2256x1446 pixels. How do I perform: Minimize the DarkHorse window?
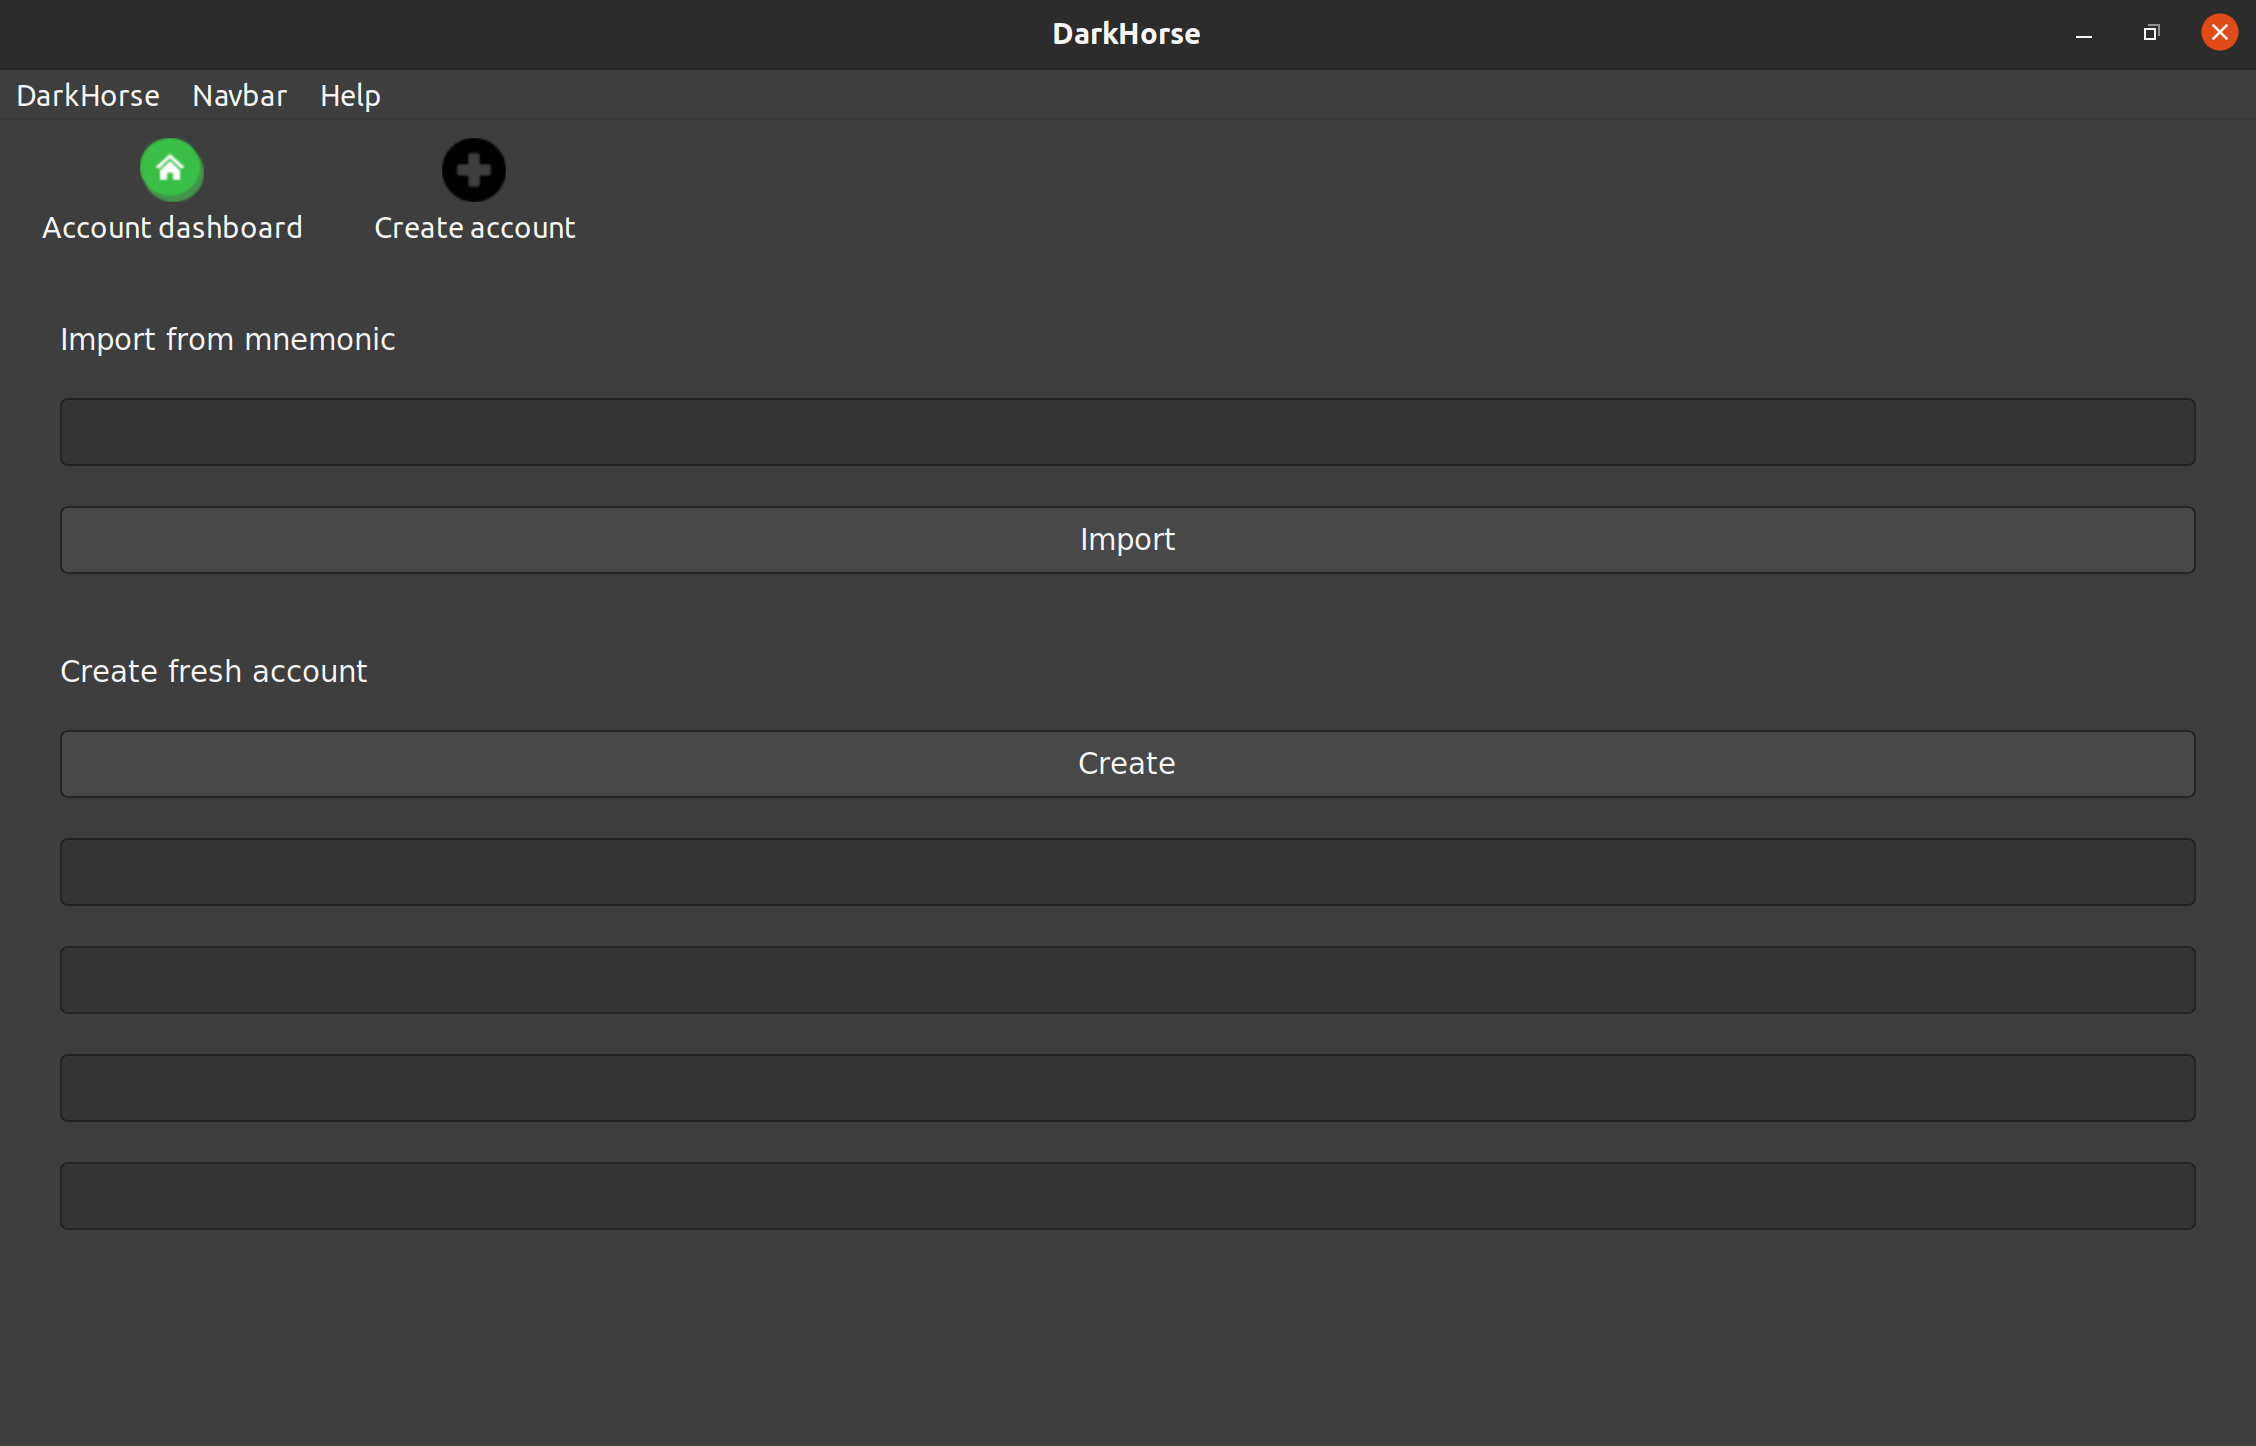tap(2084, 34)
